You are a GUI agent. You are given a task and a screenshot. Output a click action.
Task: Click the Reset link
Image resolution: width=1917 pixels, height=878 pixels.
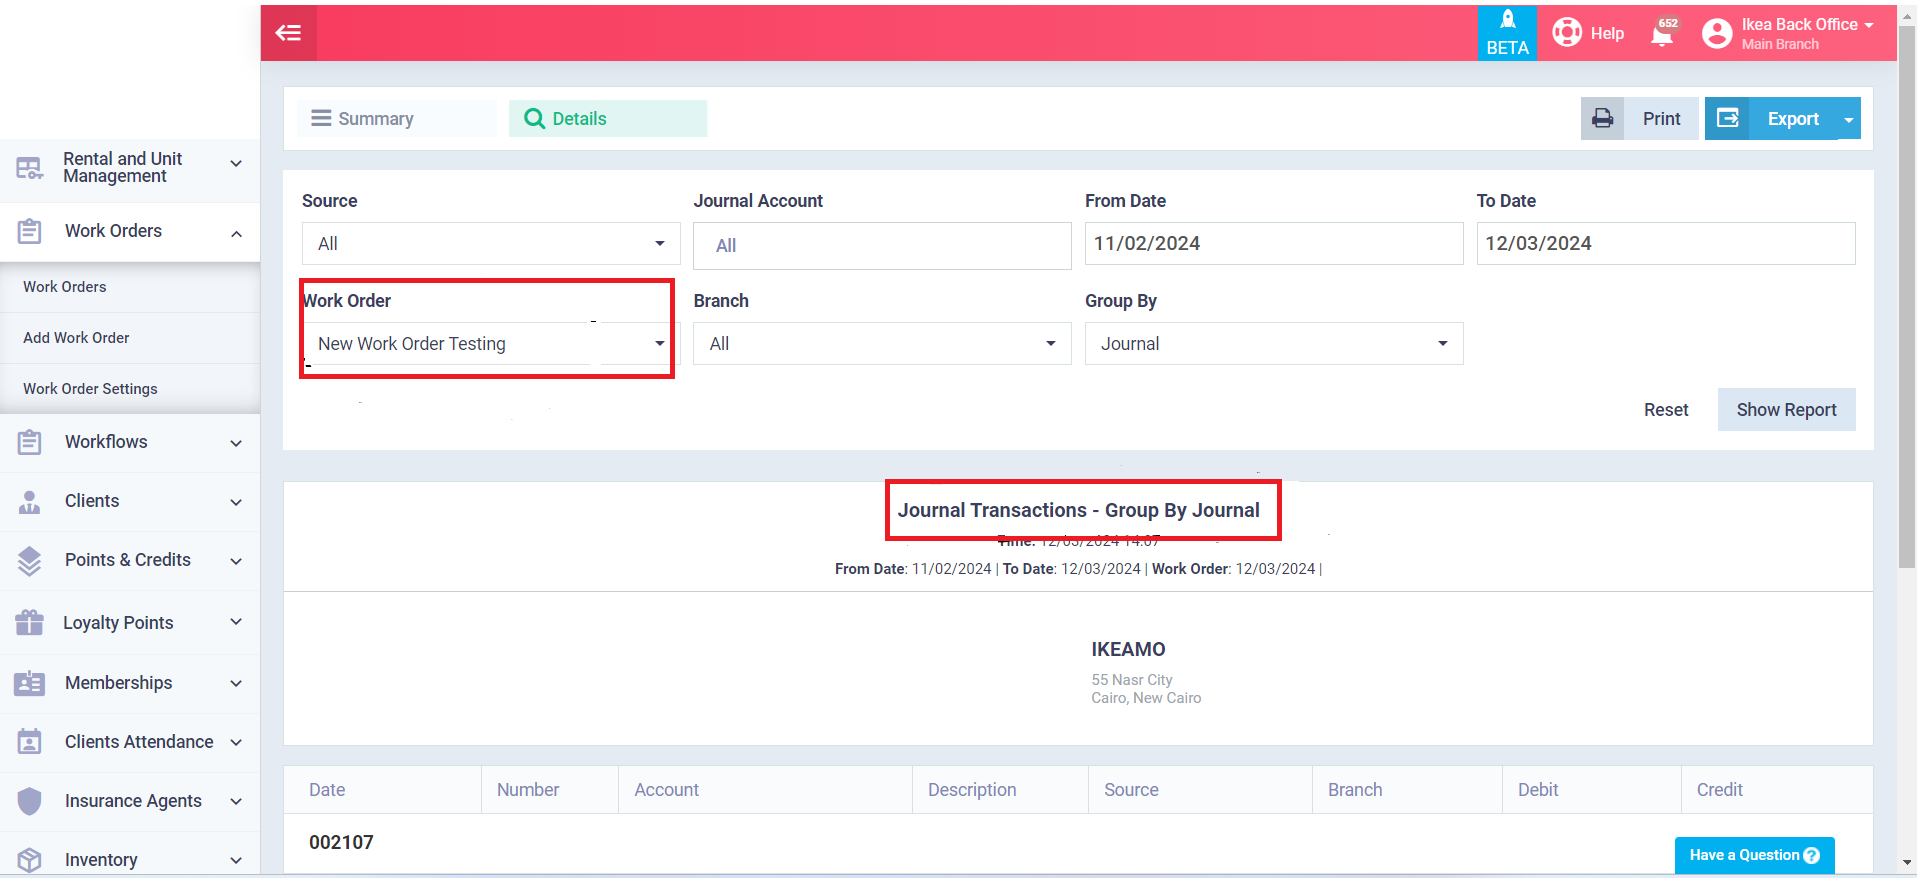(x=1665, y=410)
